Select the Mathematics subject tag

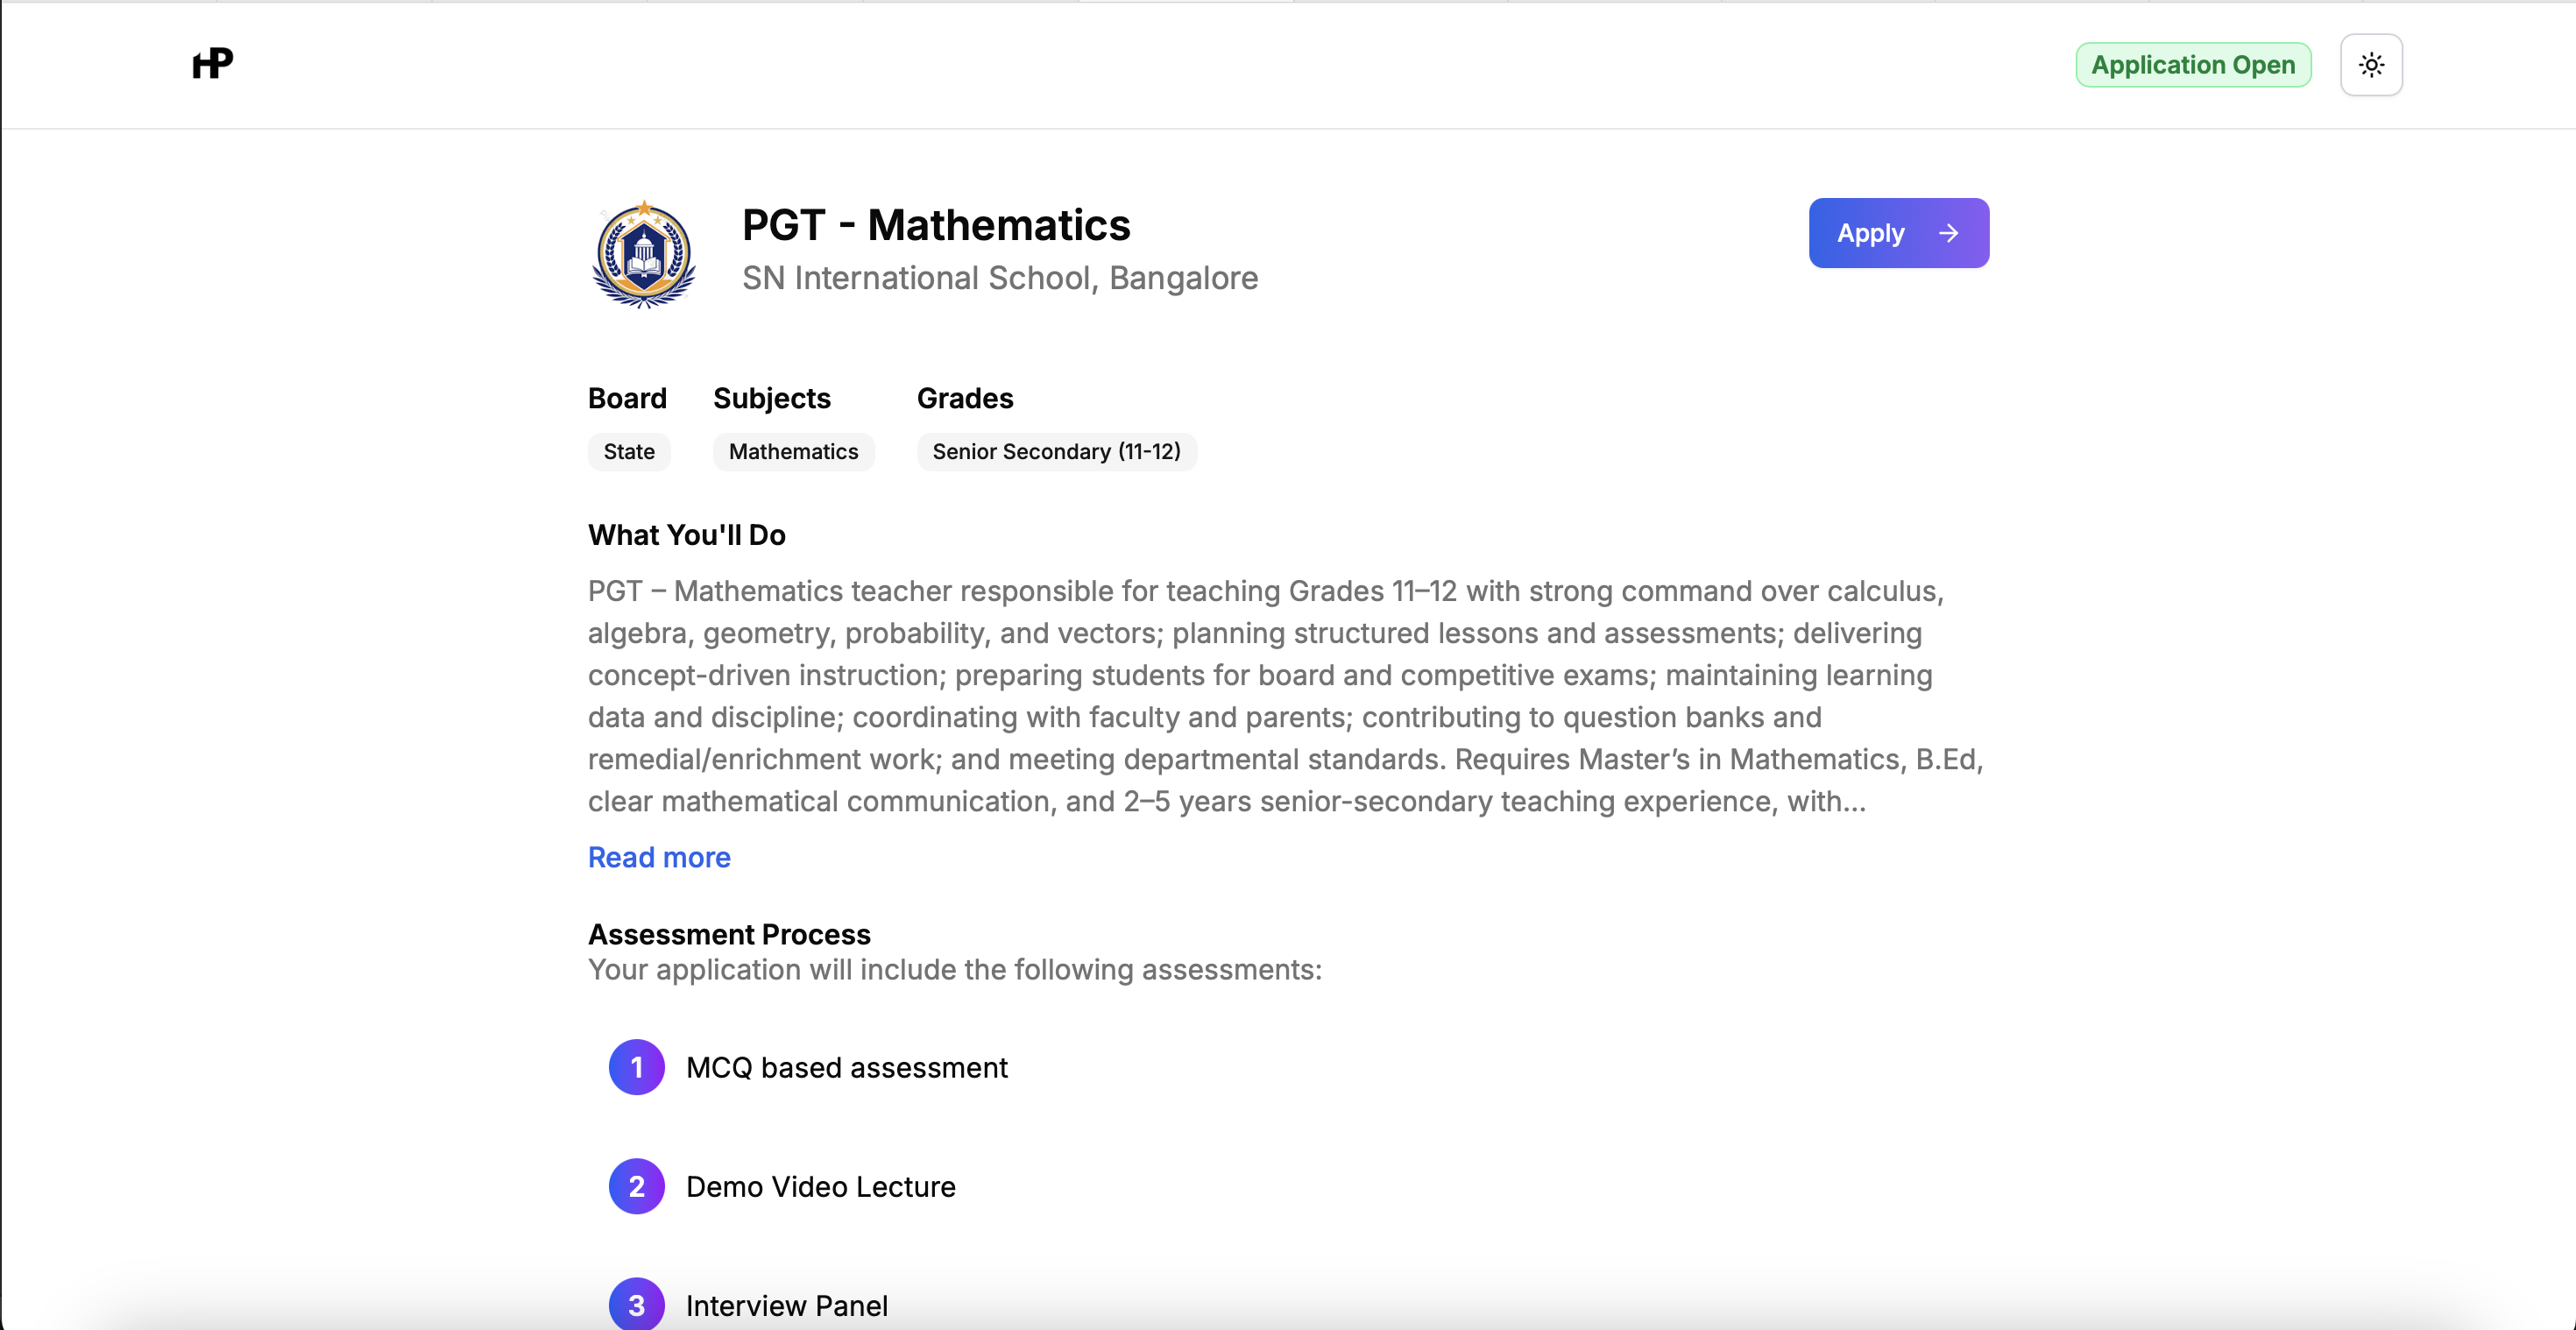tap(793, 451)
